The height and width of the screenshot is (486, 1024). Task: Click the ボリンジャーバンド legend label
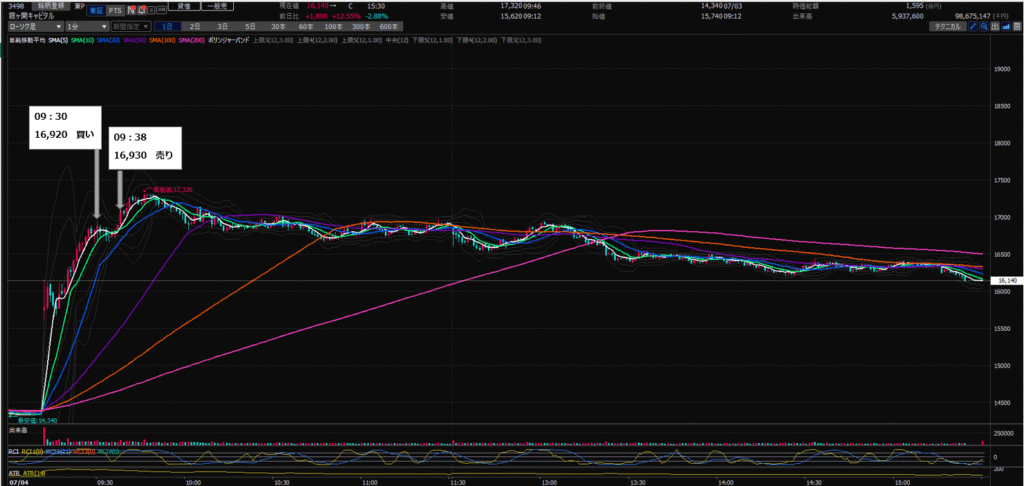[x=229, y=40]
